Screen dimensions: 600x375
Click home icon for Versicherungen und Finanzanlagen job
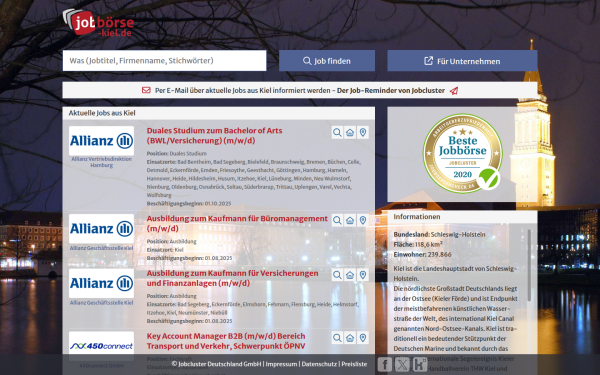[x=350, y=275]
